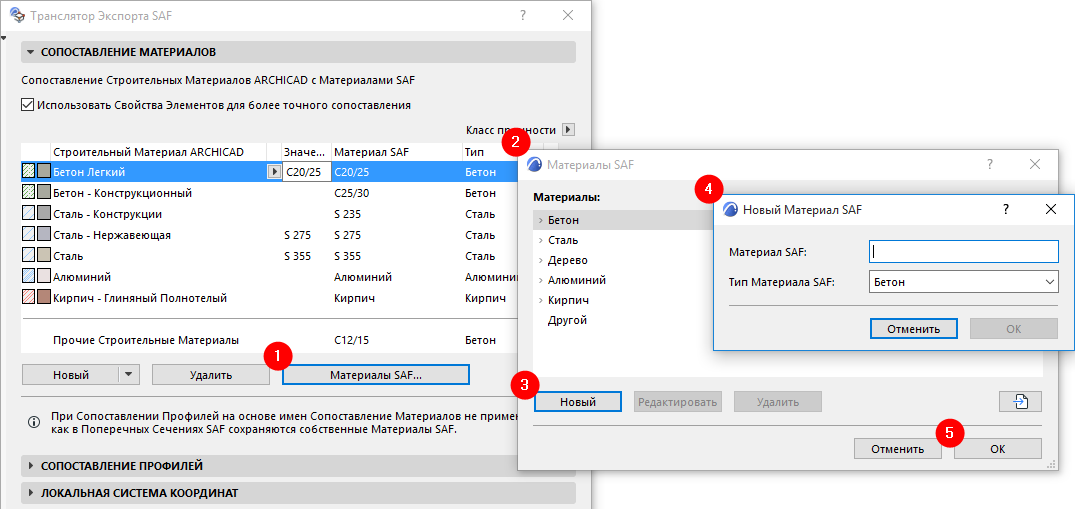The width and height of the screenshot is (1075, 509).
Task: Expand the Алюминий materials tree node
Action: [540, 280]
